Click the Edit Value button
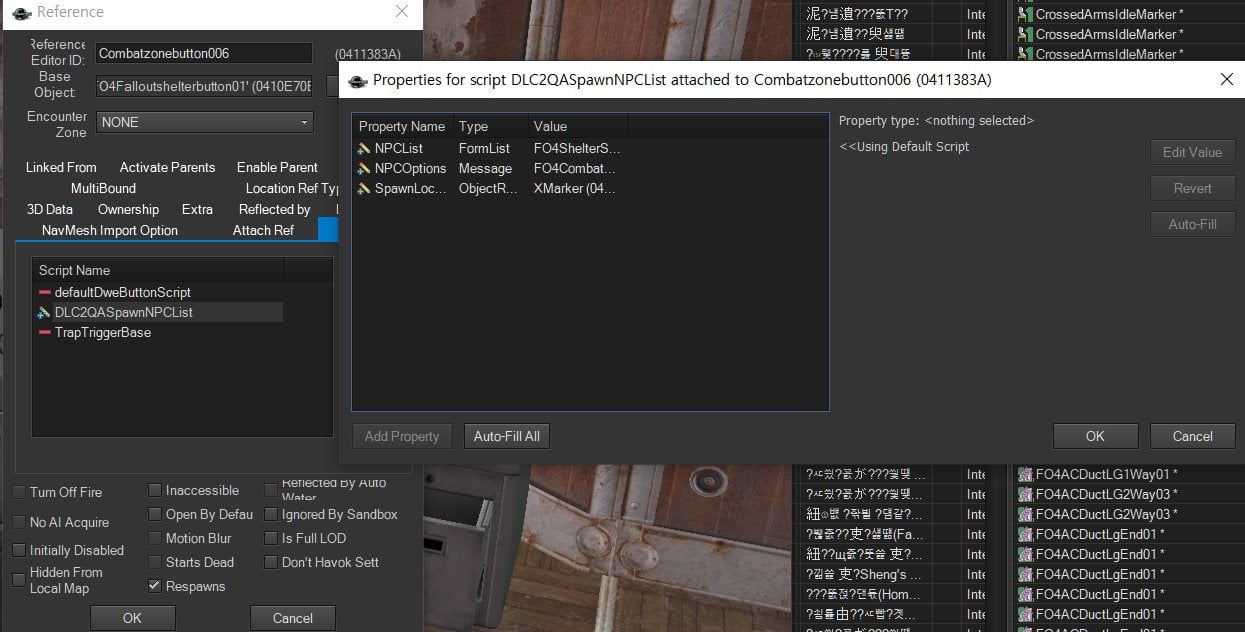The height and width of the screenshot is (632, 1245). coord(1192,152)
